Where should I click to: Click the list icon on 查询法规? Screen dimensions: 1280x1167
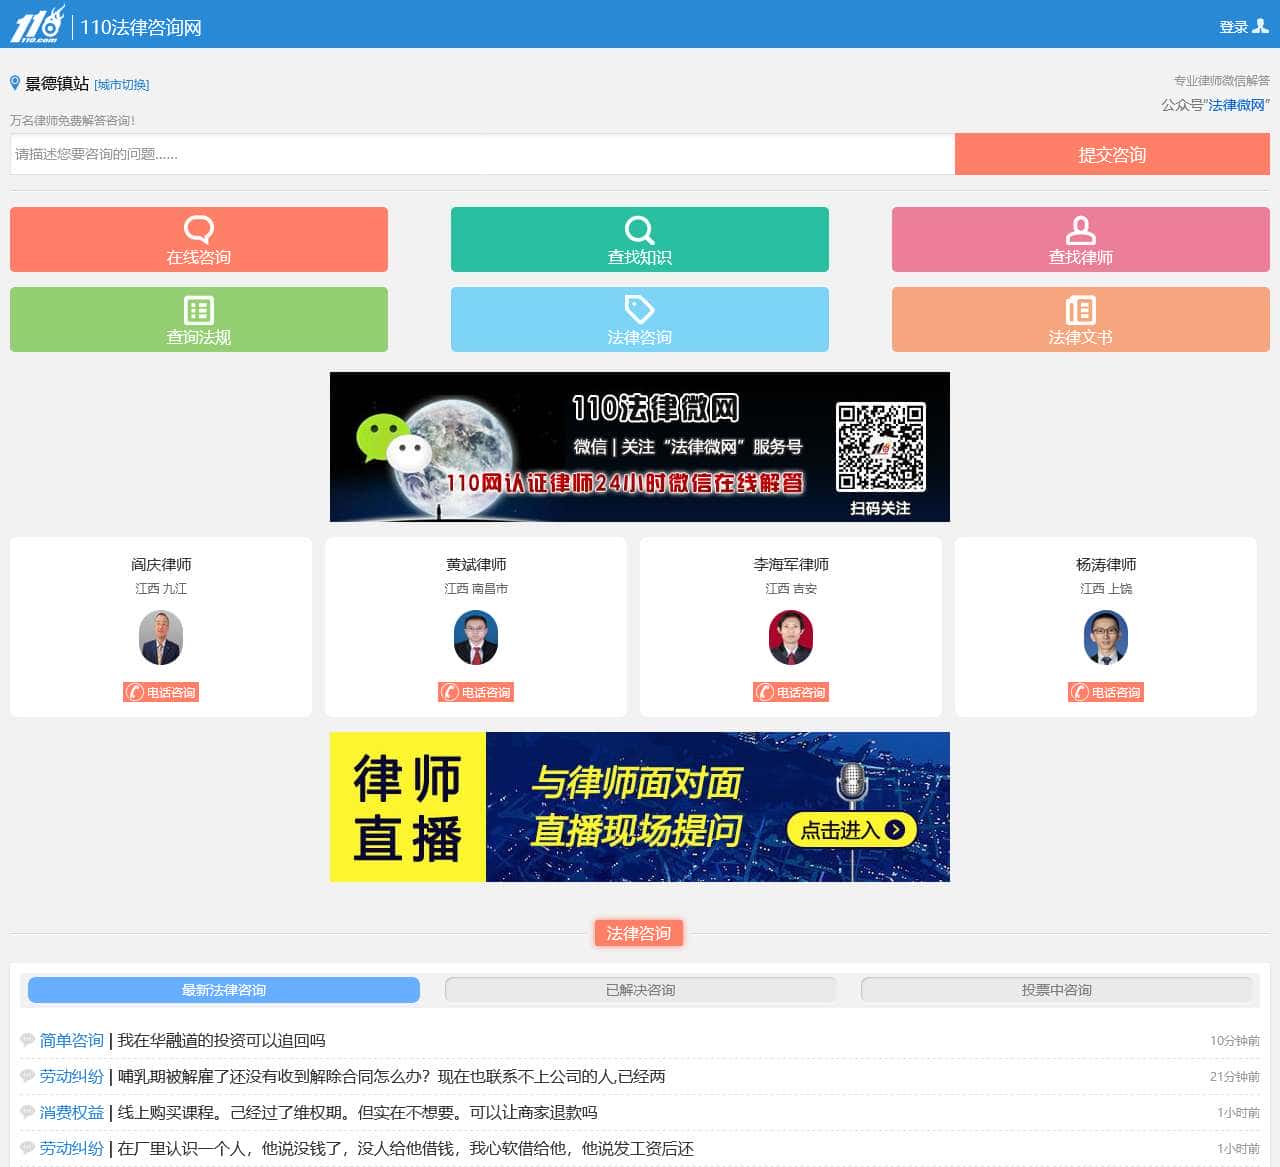point(199,310)
